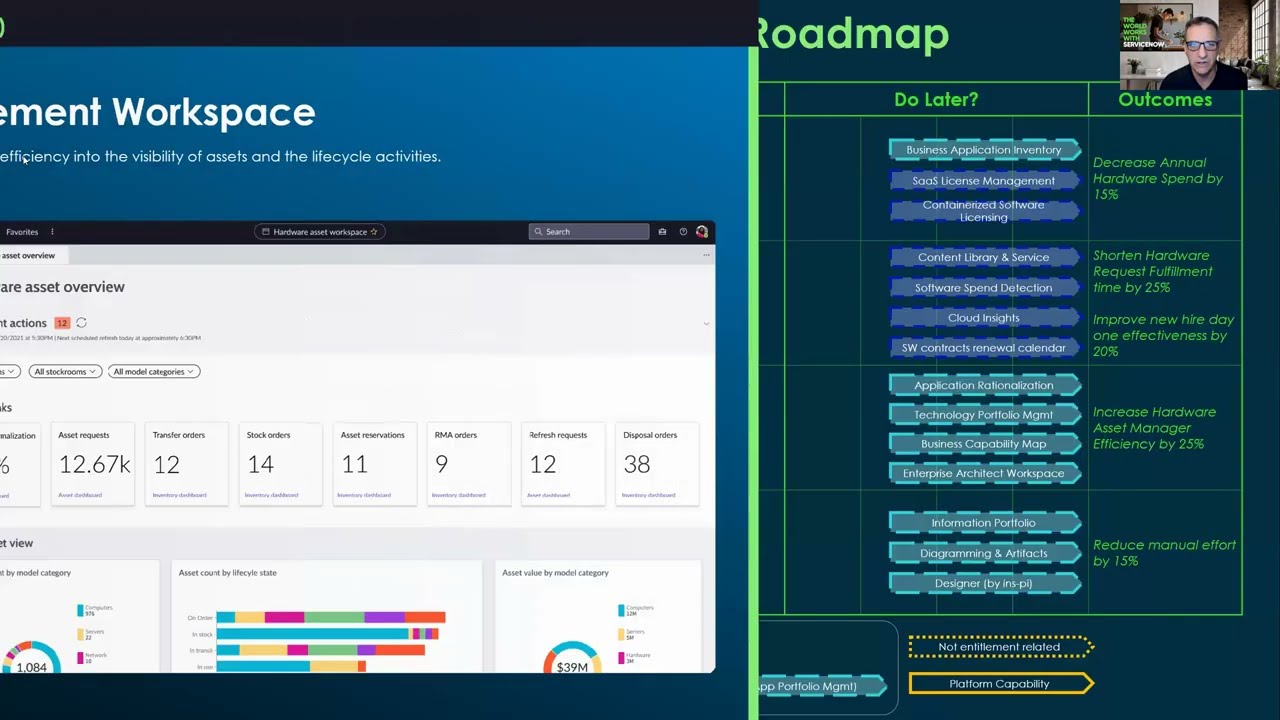Click the Computers legend entry in left chart
Viewport: 1280px width, 720px height.
95,609
